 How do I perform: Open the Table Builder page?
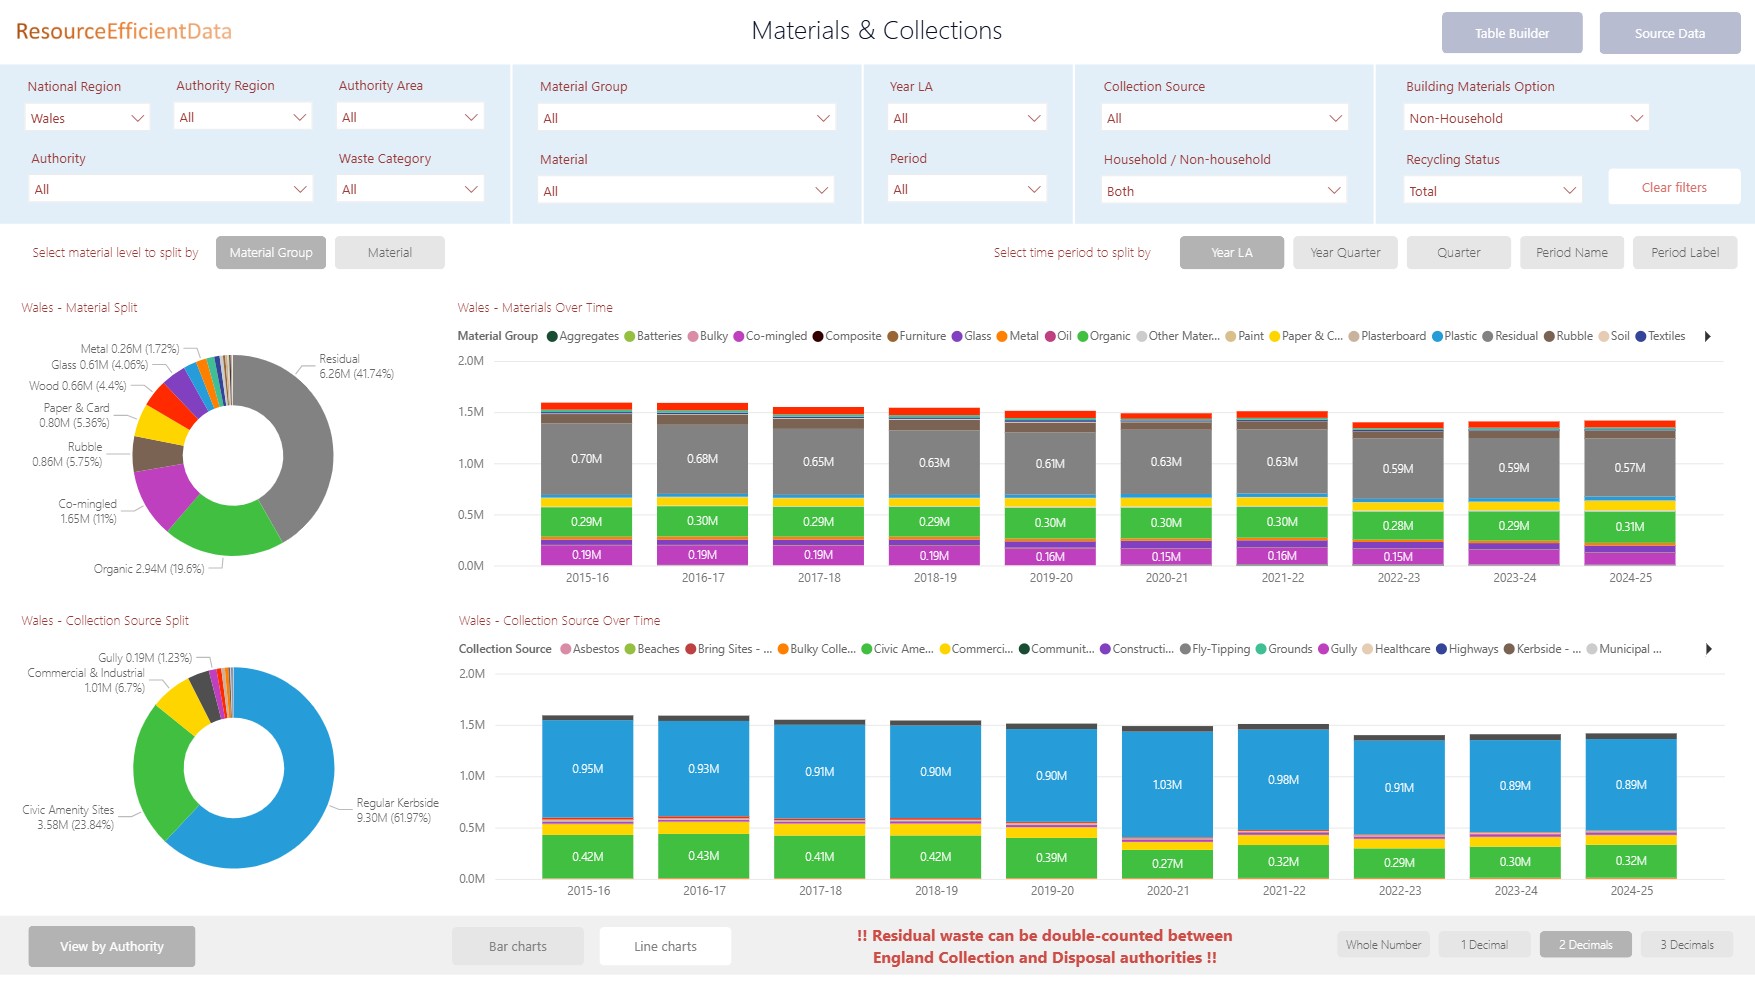tap(1511, 33)
